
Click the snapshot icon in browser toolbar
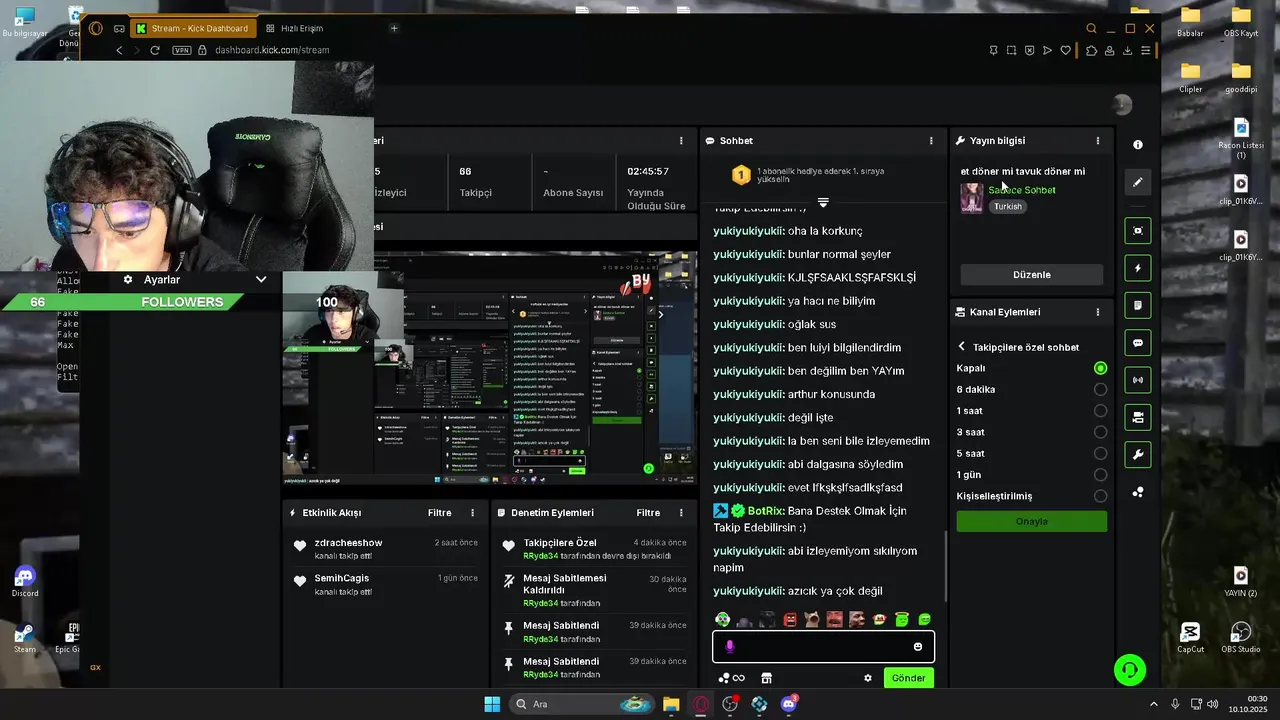click(x=1011, y=50)
